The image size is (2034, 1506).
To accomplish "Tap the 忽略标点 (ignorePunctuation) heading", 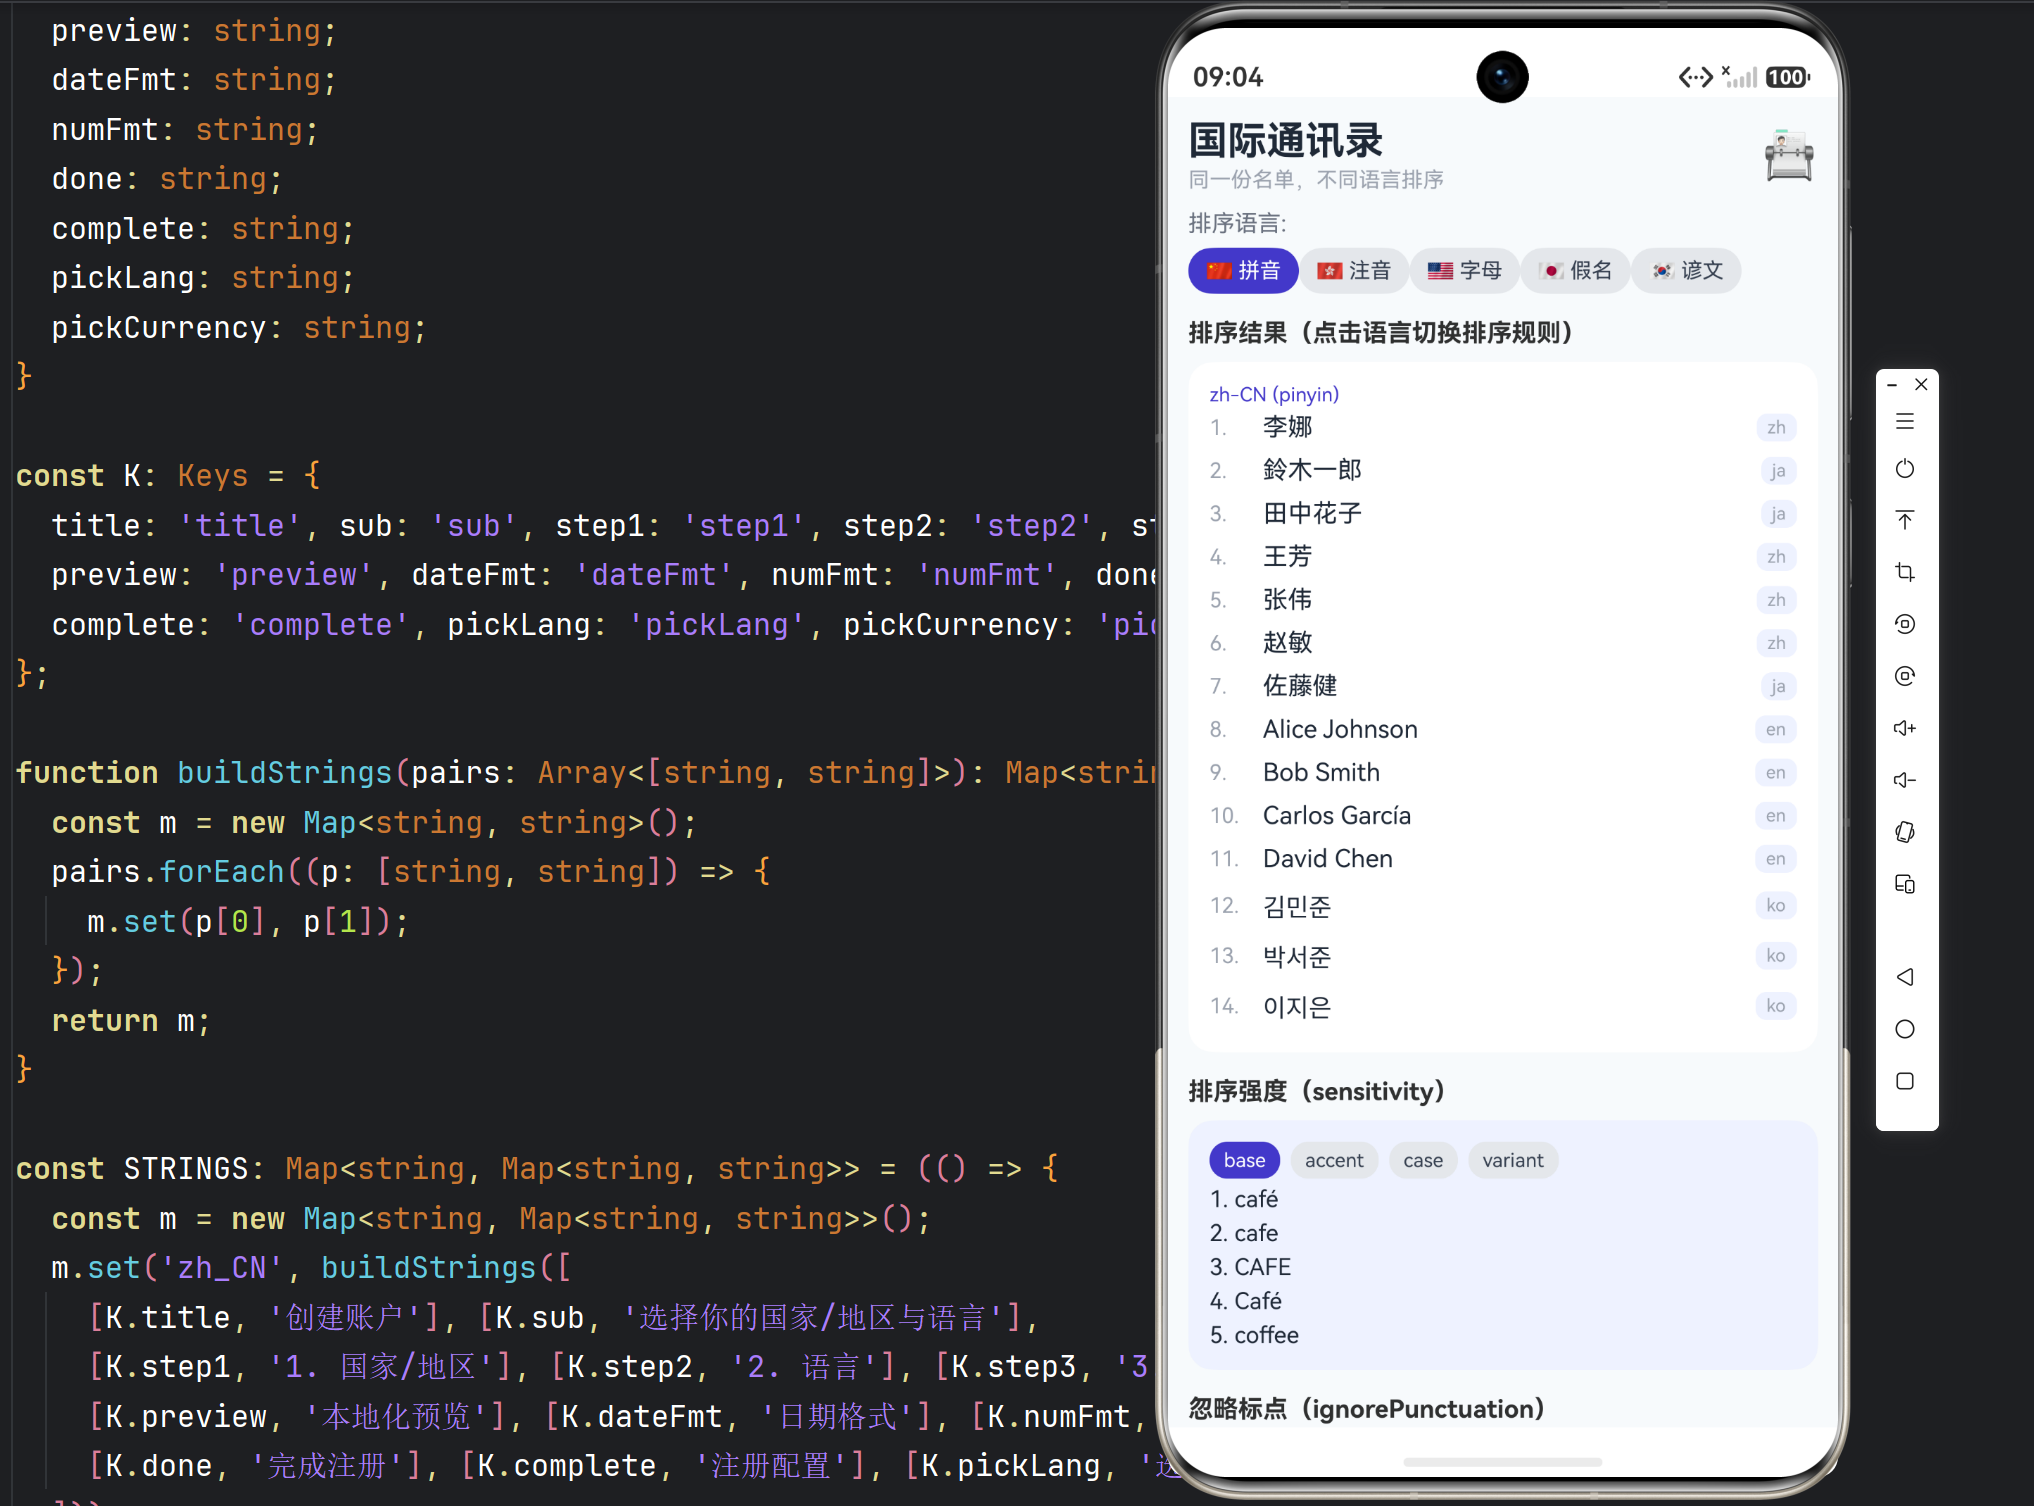I will (1367, 1409).
